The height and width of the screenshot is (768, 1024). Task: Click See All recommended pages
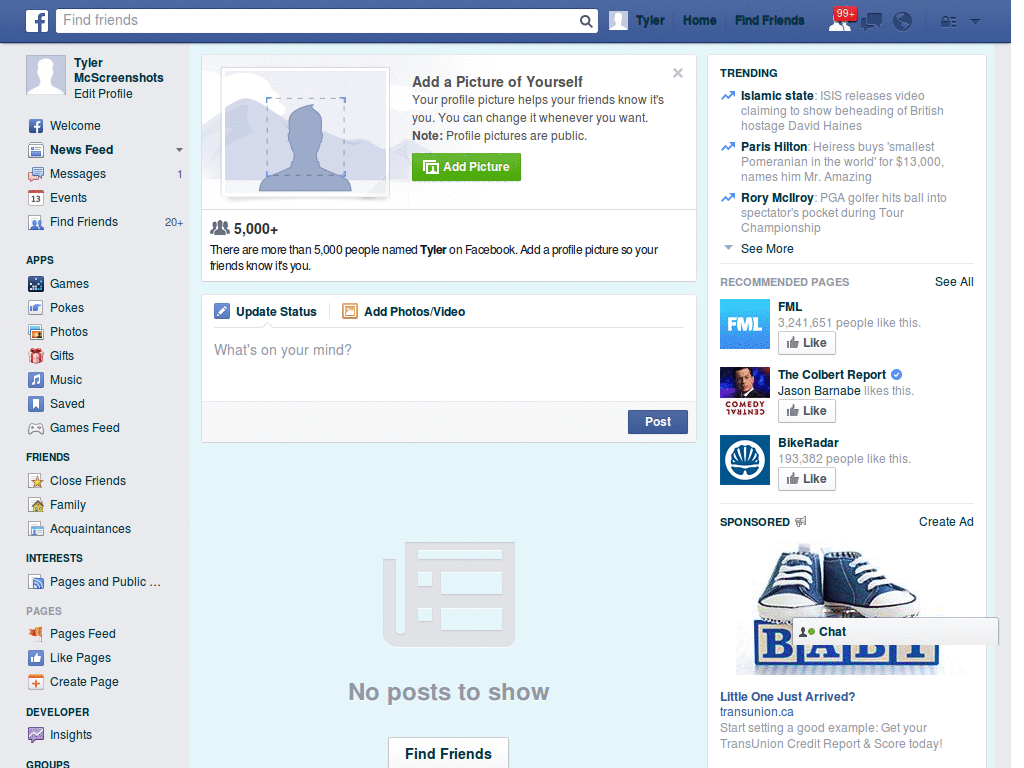click(x=953, y=282)
